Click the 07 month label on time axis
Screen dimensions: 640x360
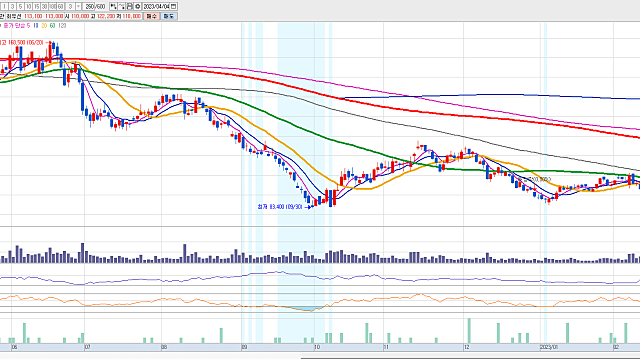tap(87, 347)
